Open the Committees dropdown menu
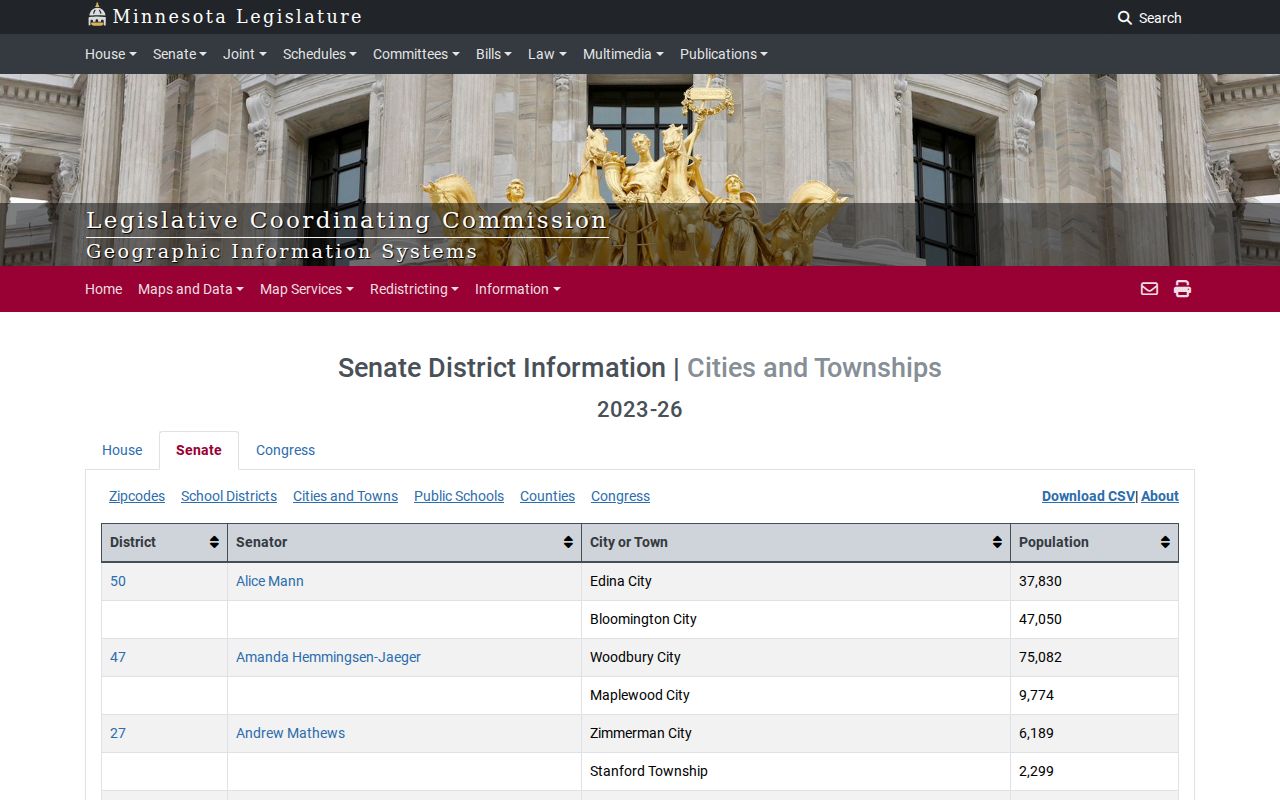1280x800 pixels. click(416, 54)
